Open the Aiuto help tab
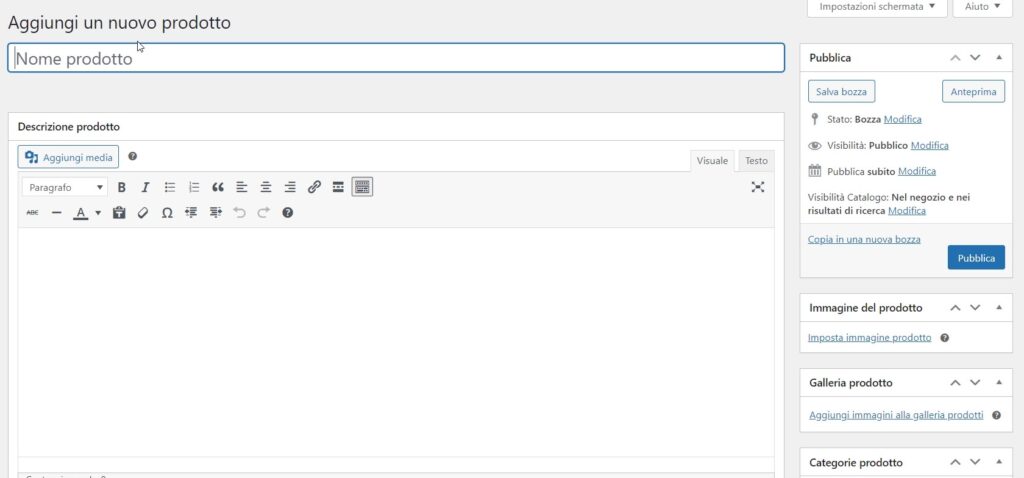Viewport: 1024px width, 478px height. [x=982, y=7]
